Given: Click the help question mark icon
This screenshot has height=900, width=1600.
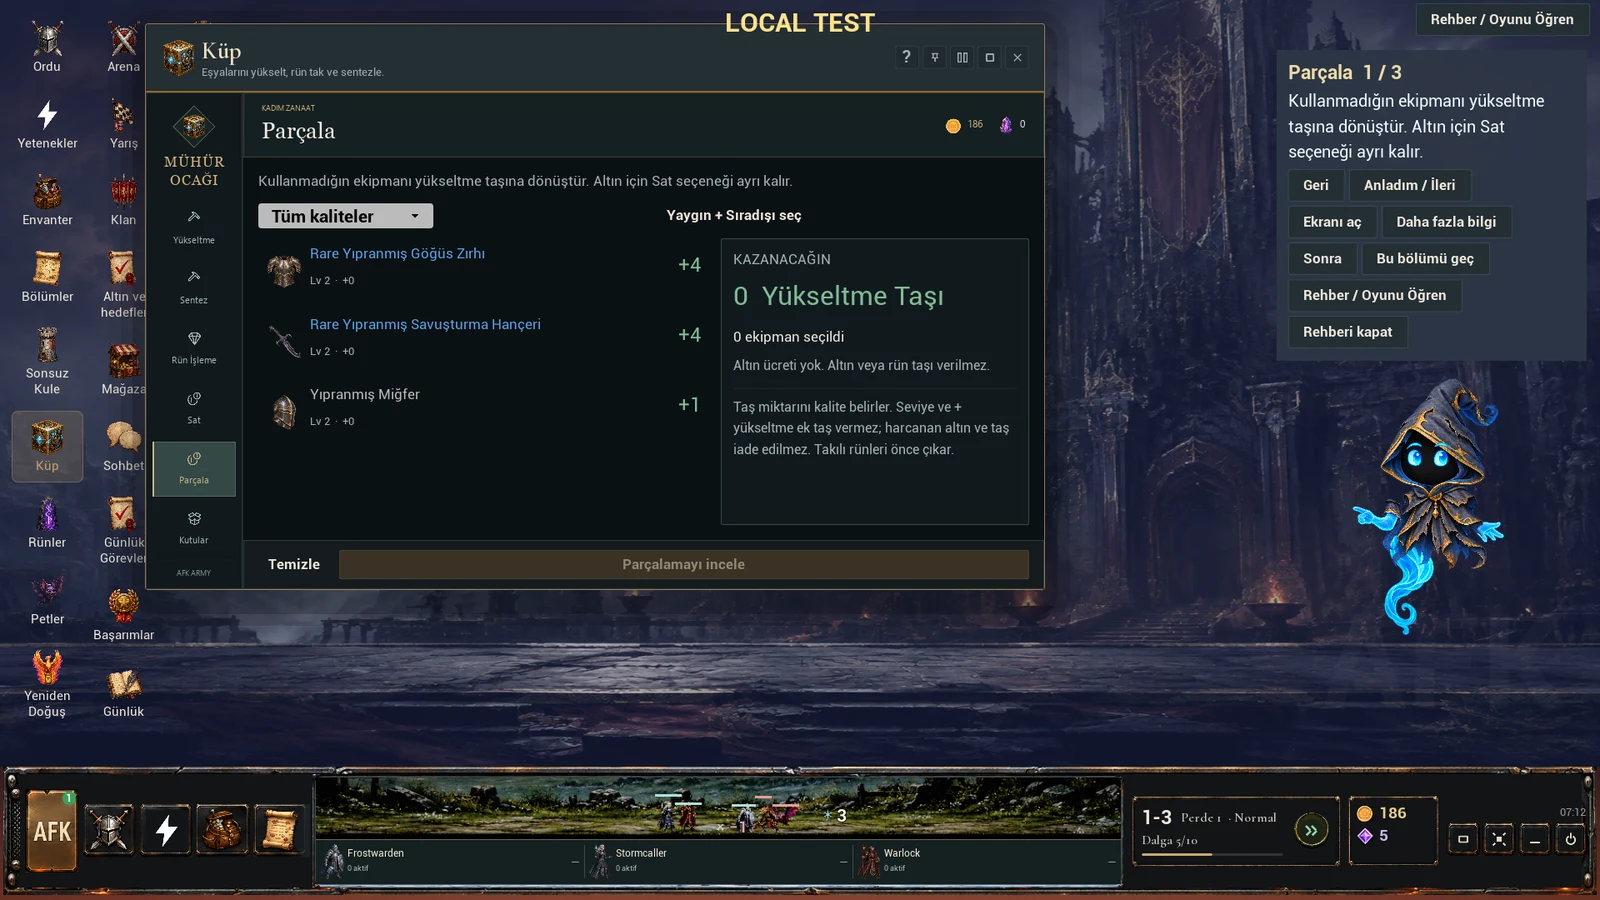Looking at the screenshot, I should (906, 57).
